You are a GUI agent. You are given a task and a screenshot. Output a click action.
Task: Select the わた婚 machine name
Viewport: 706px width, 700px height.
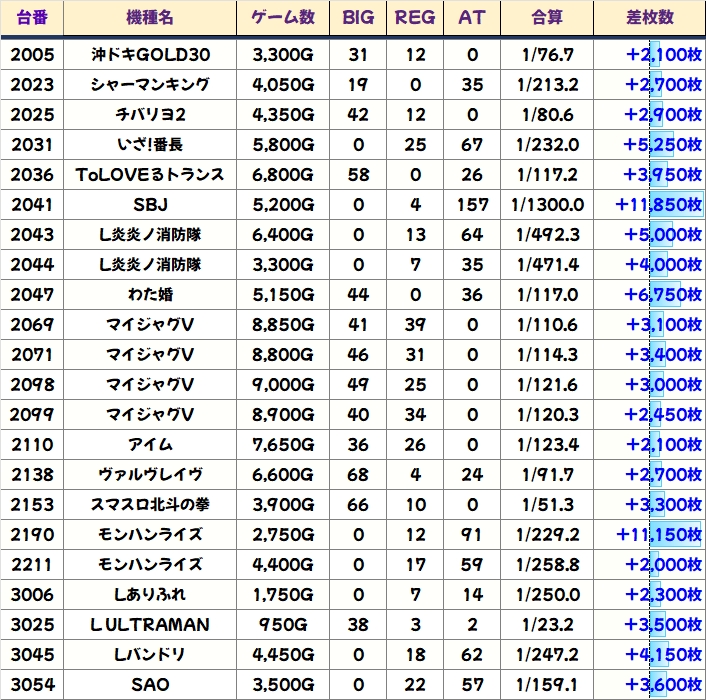(x=150, y=295)
